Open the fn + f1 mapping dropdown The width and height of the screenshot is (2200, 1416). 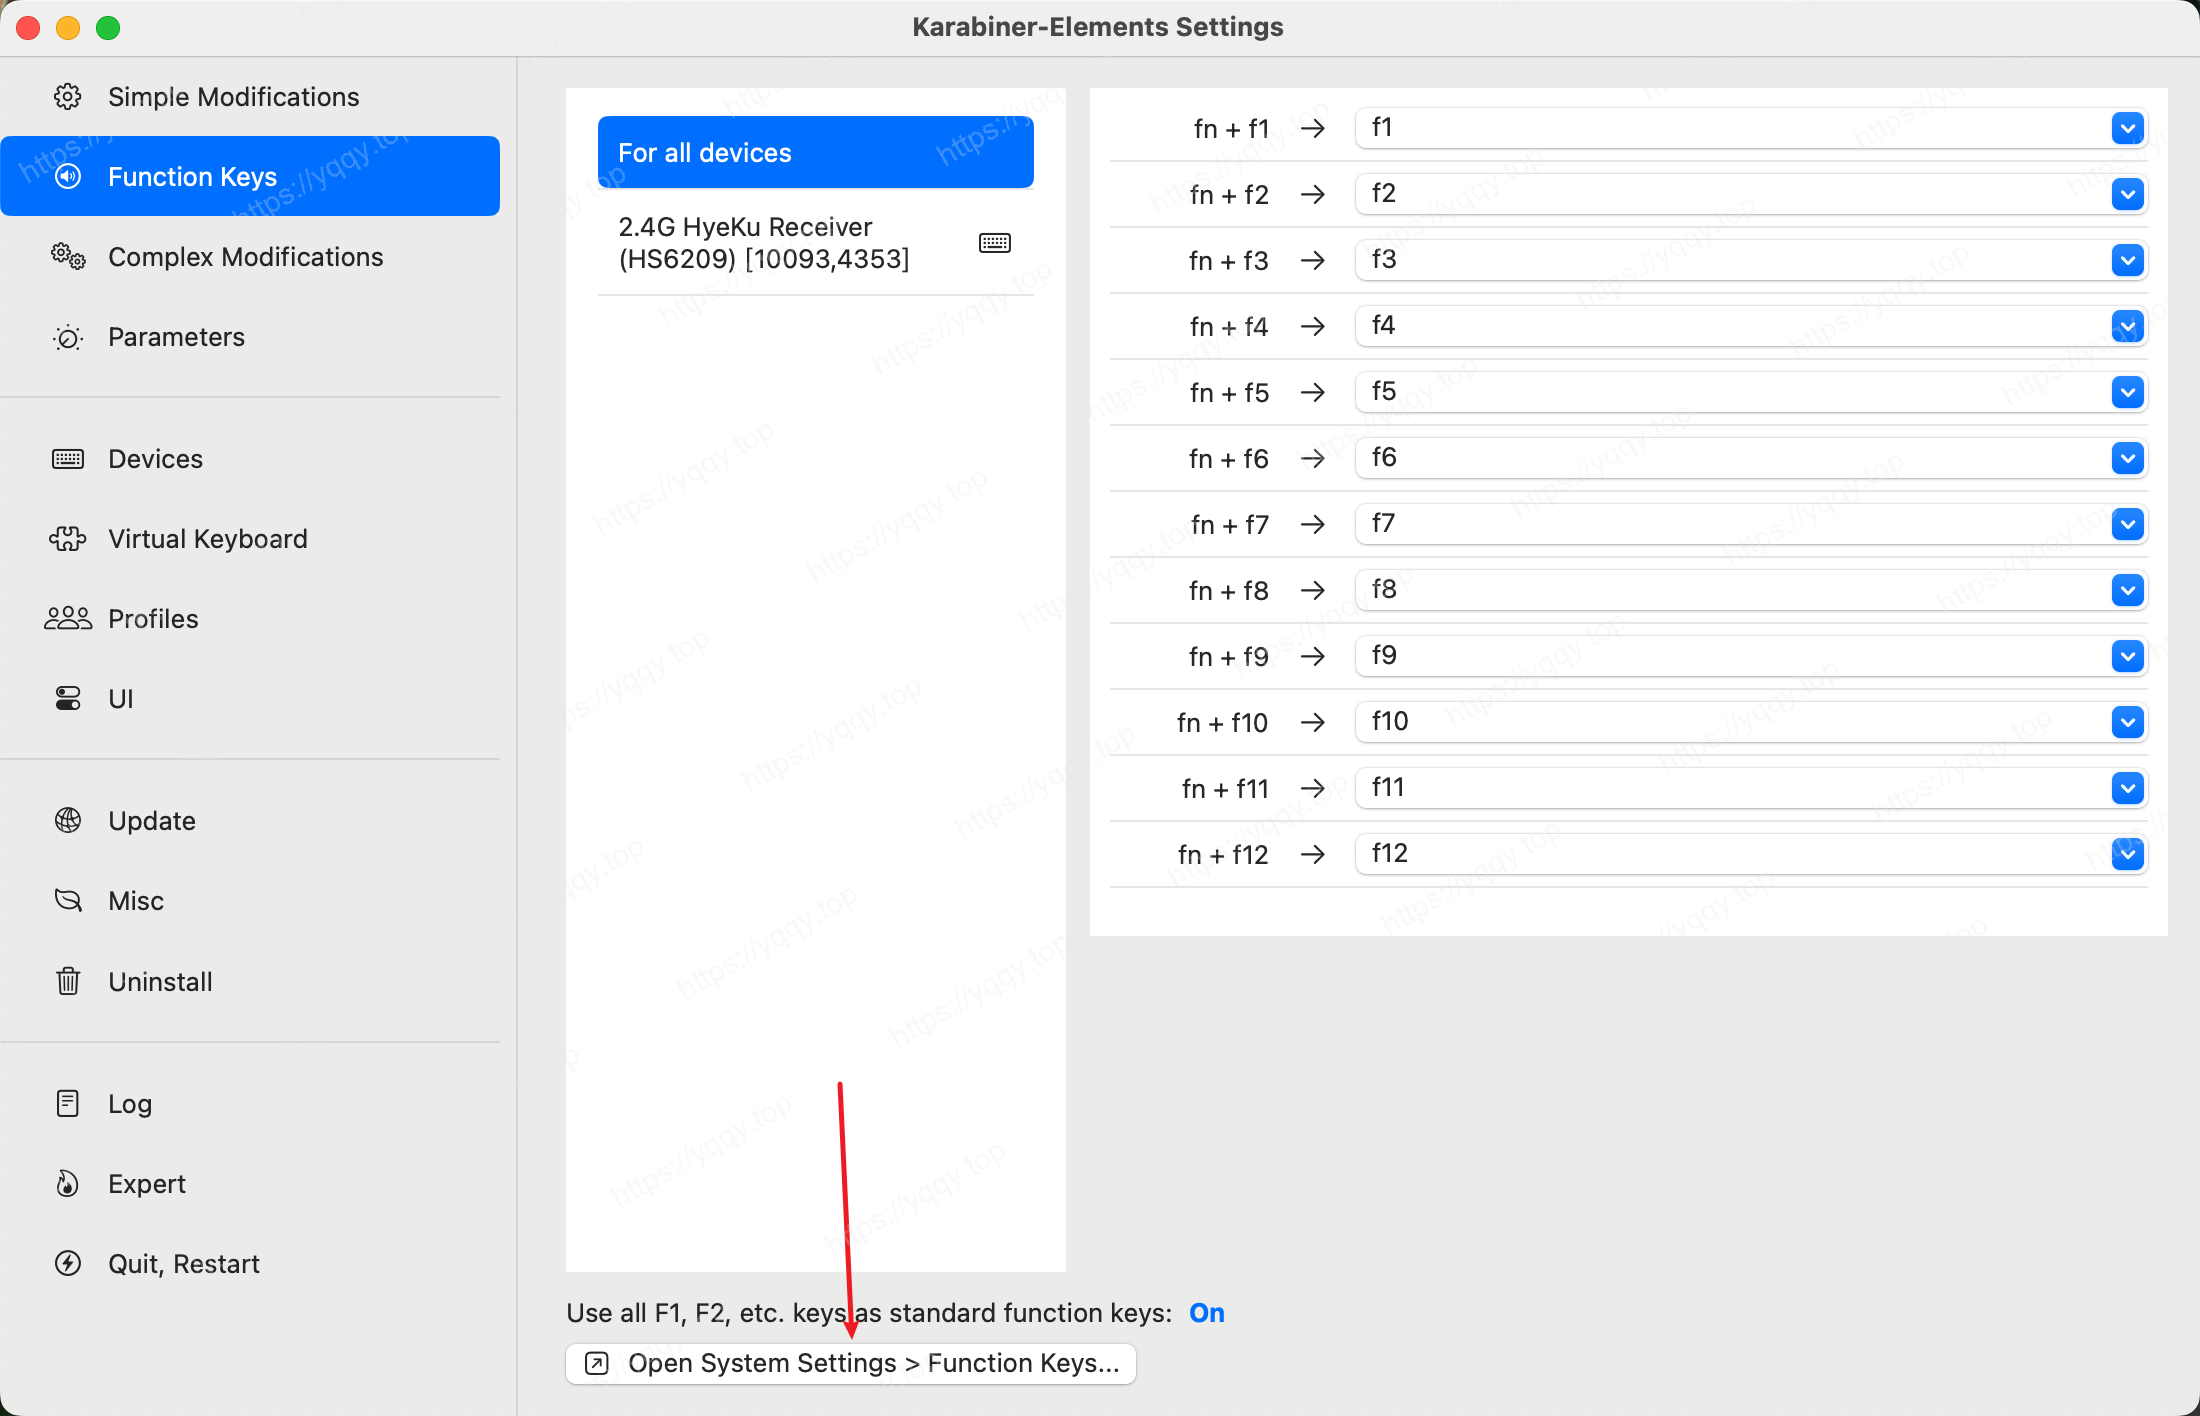pyautogui.click(x=2127, y=128)
